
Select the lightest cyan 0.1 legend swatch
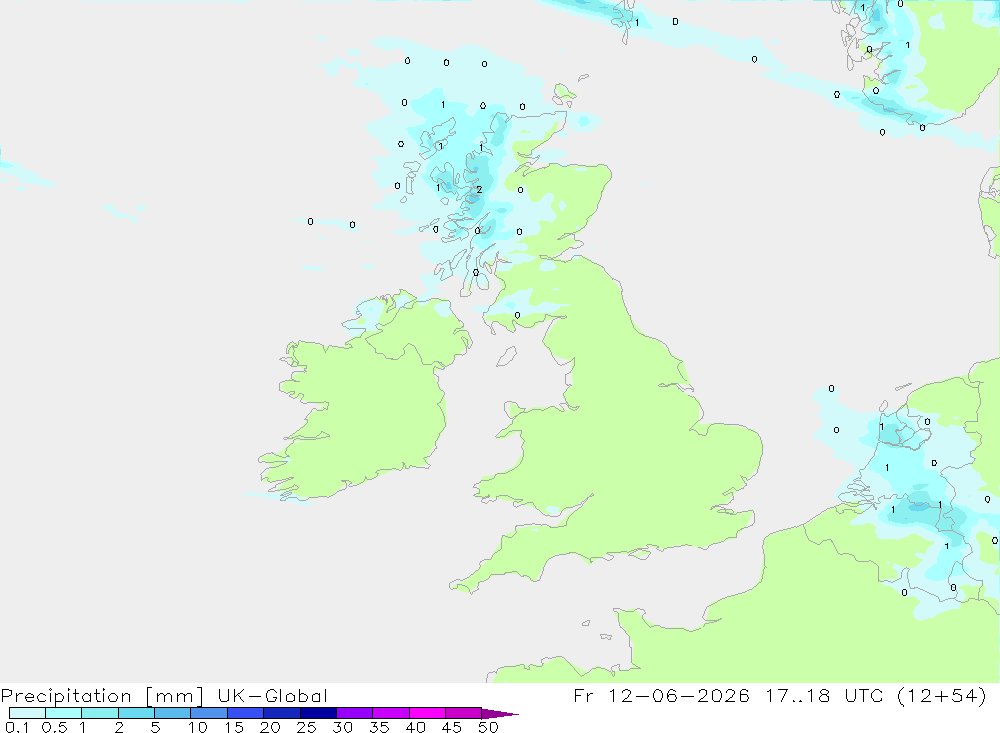click(27, 713)
